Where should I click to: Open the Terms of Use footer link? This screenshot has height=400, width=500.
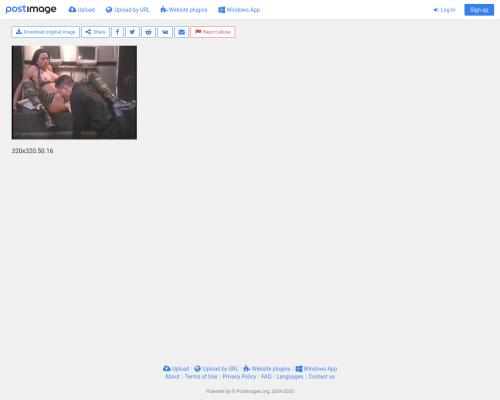[201, 376]
